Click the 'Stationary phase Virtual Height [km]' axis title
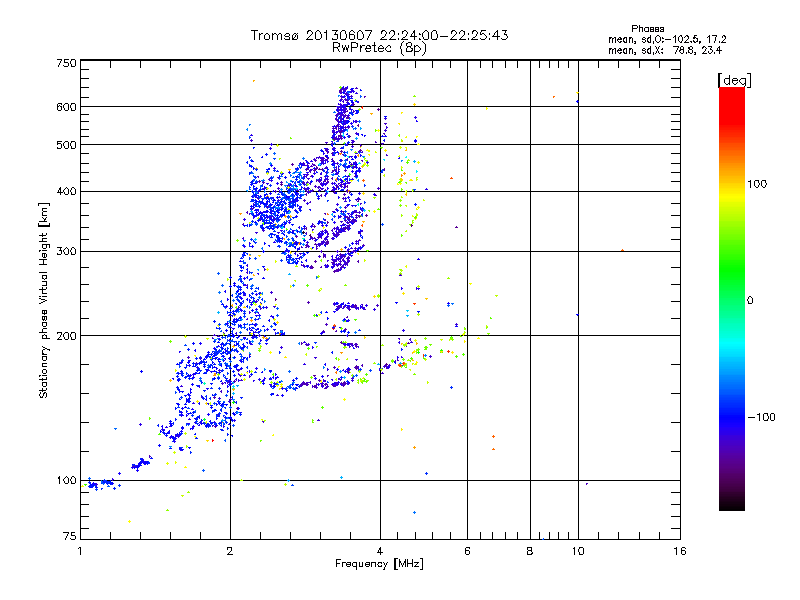Screen dimensions: 800x600 tap(44, 301)
